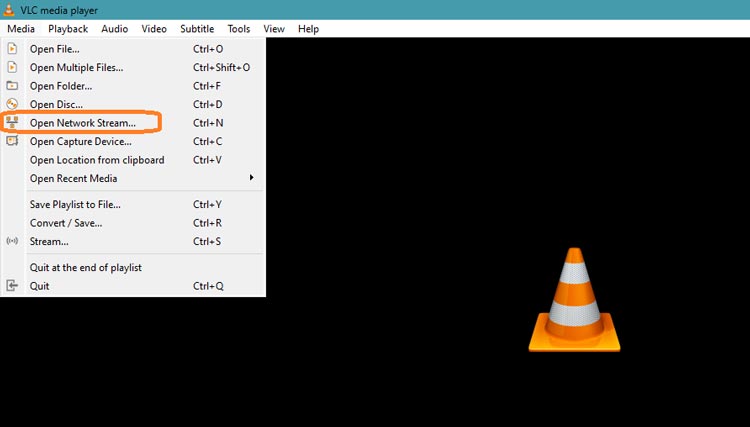The height and width of the screenshot is (427, 750).
Task: Click the large VLC cone logo
Action: click(574, 300)
